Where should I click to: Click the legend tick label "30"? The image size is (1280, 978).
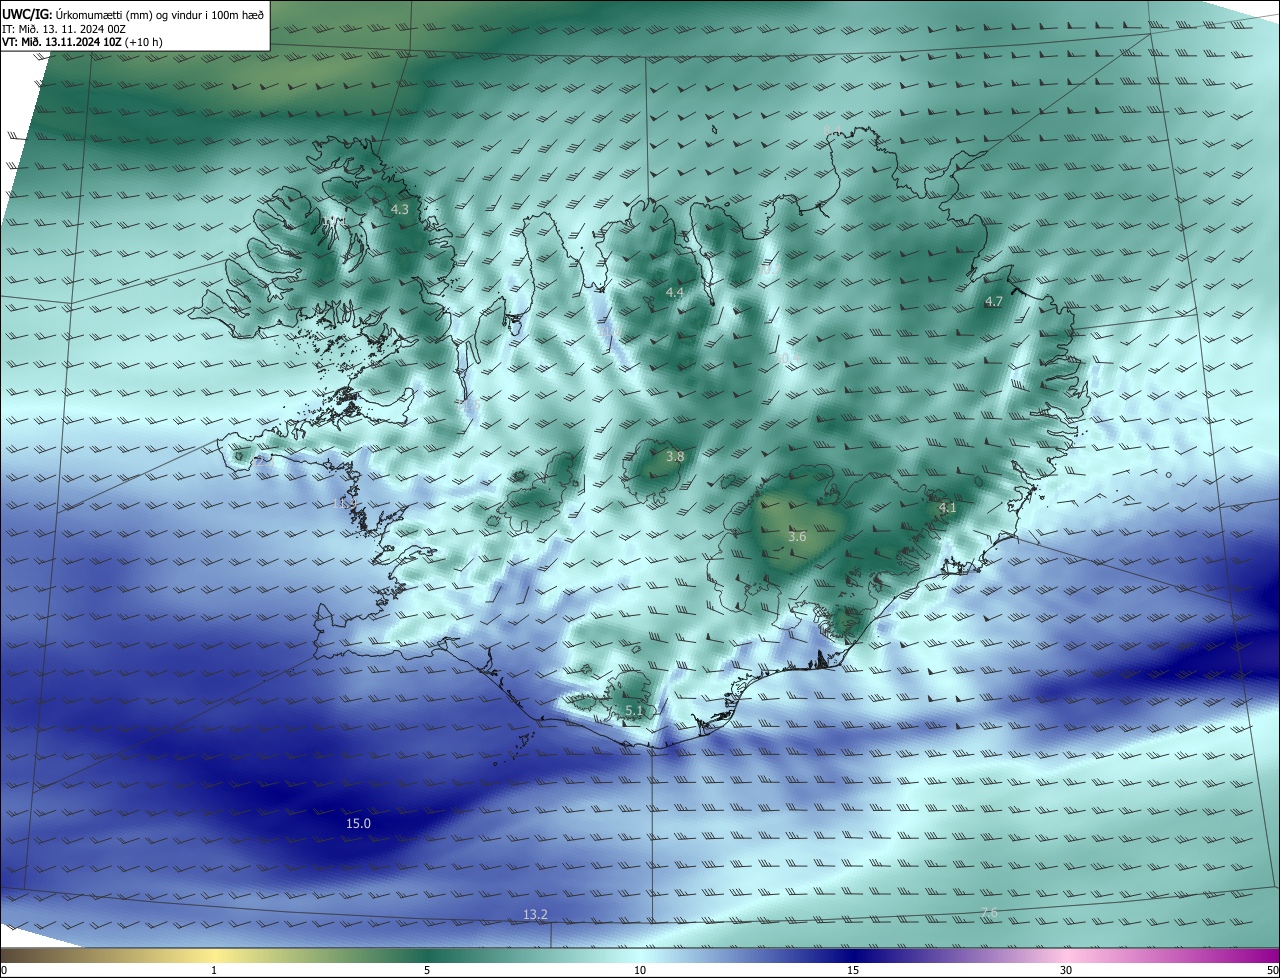tap(1066, 970)
